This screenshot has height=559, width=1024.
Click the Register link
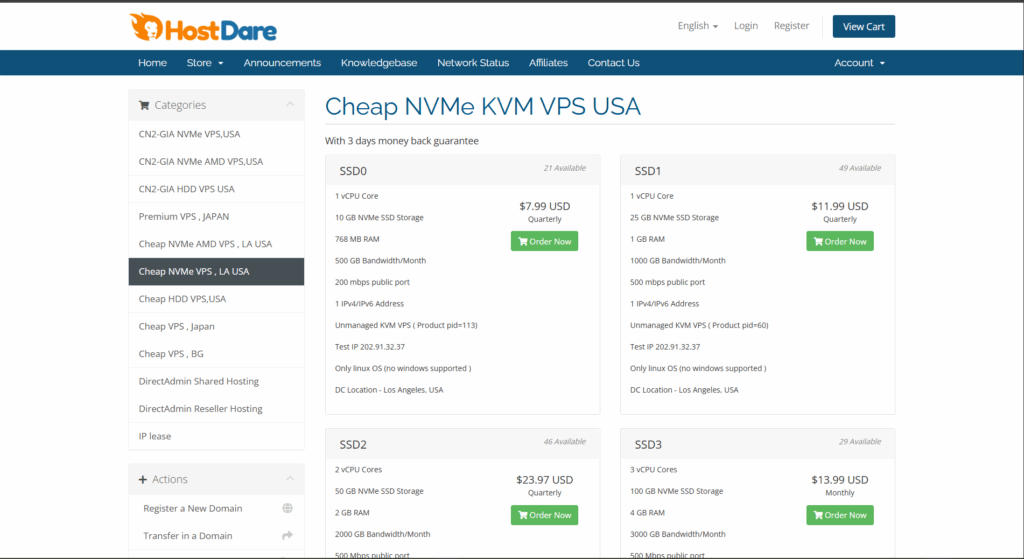click(x=792, y=25)
